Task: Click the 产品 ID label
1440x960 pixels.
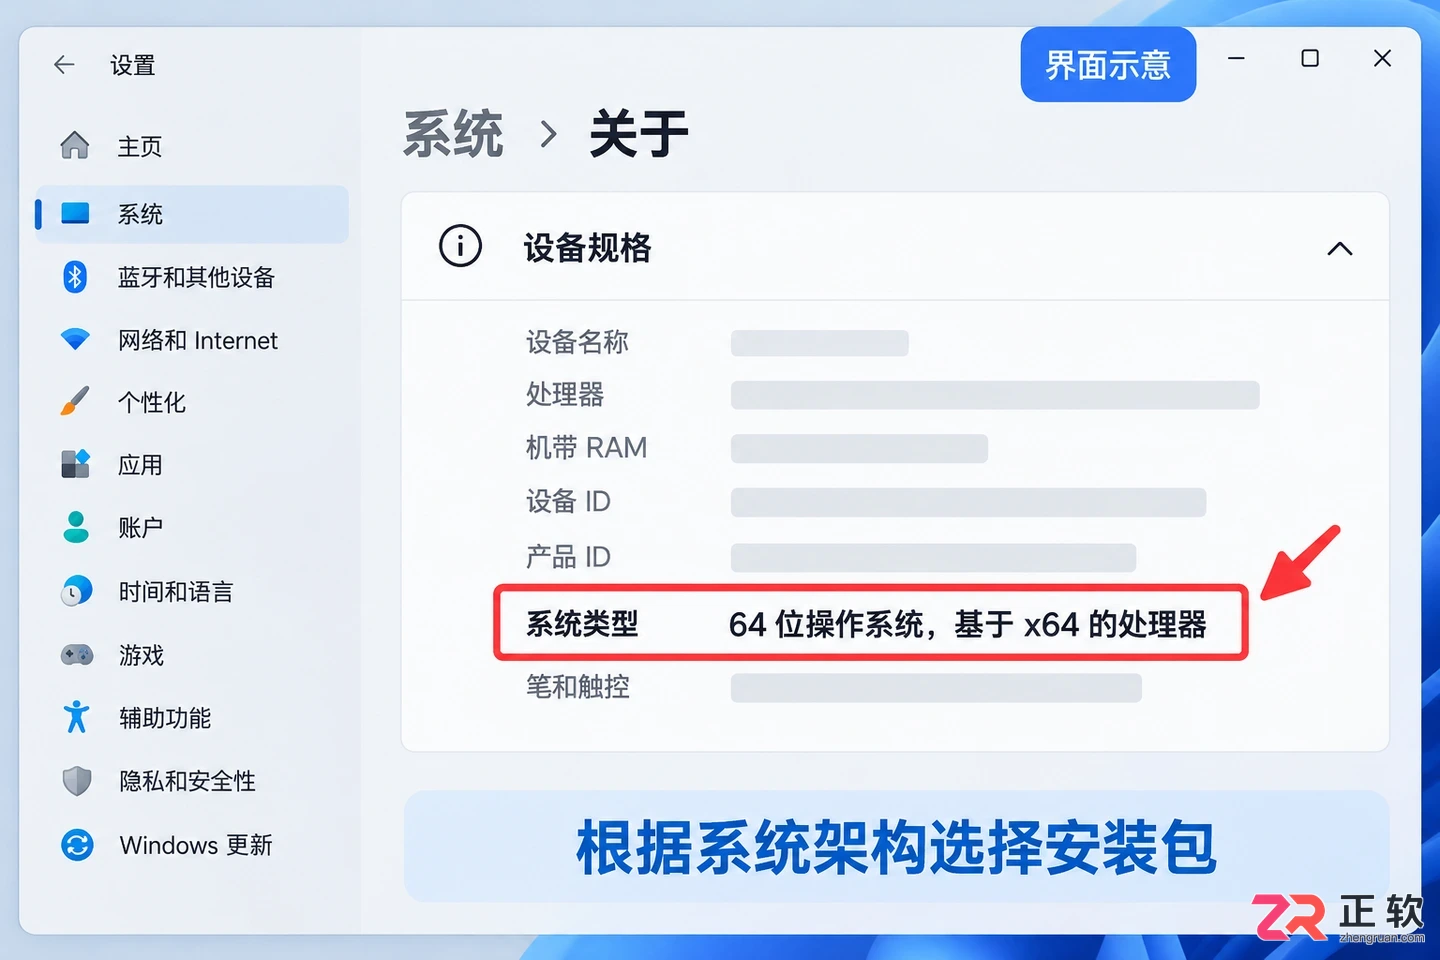Action: point(568,556)
